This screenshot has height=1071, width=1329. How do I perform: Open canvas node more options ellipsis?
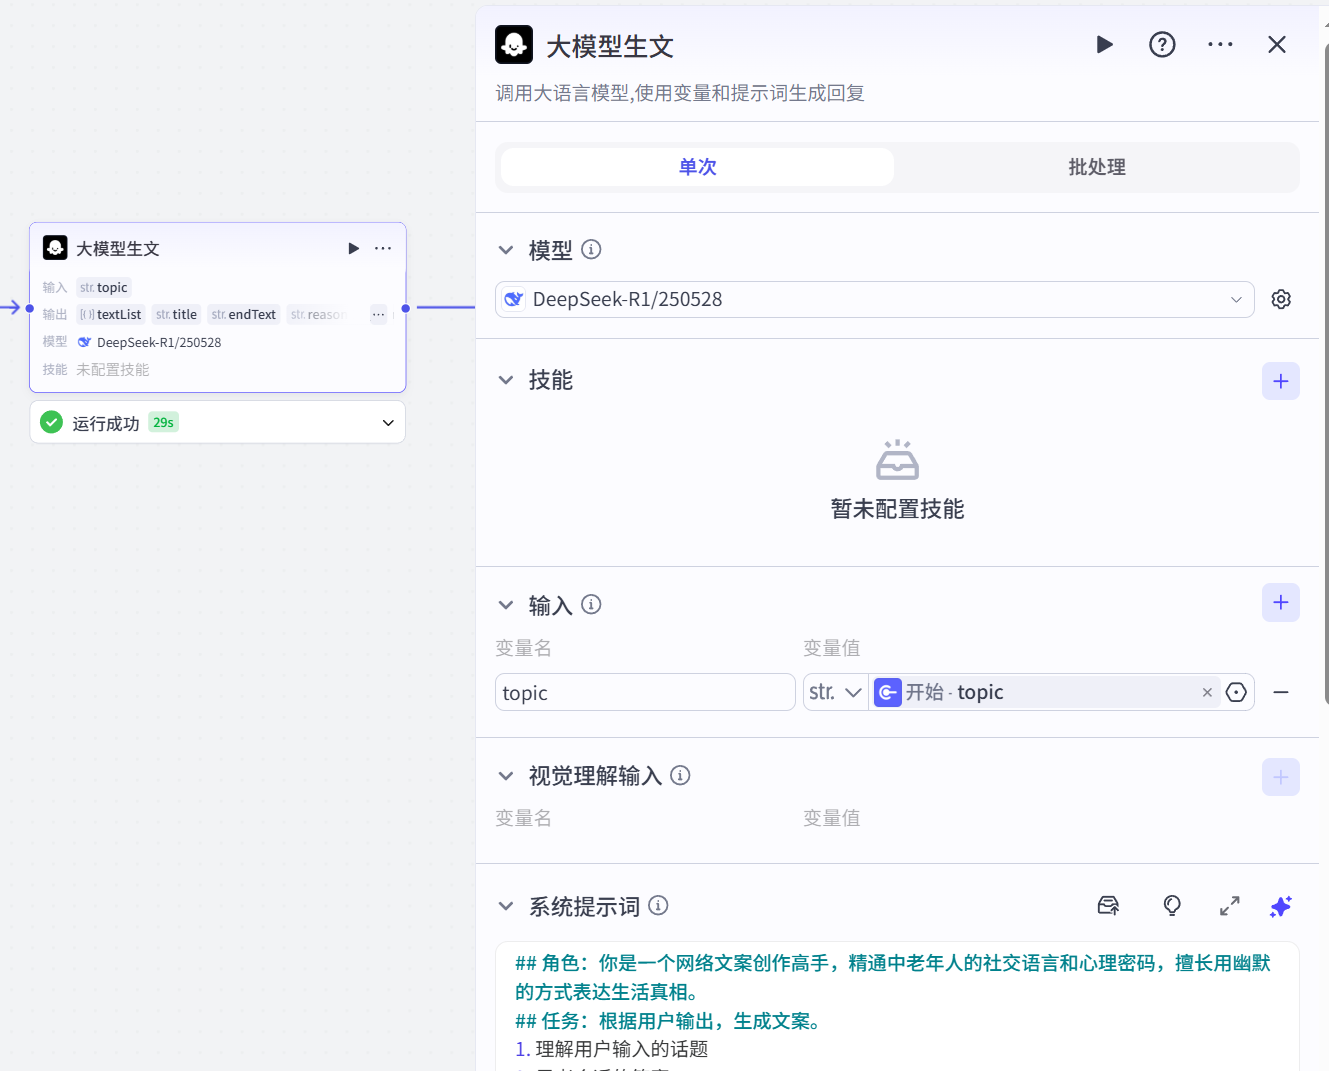click(383, 248)
